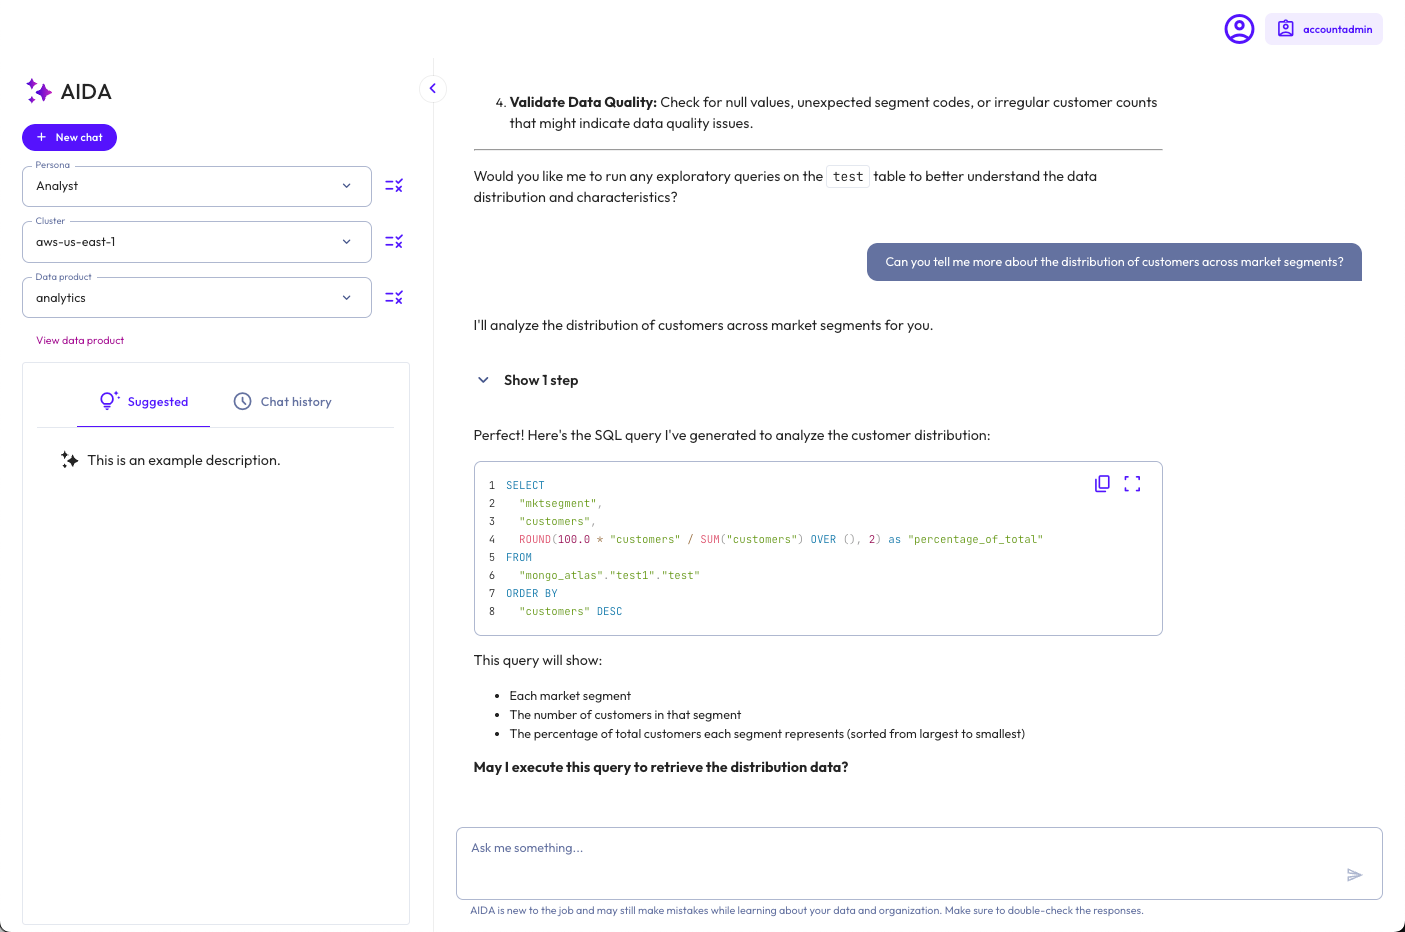Viewport: 1405px width, 932px height.
Task: Copy the SQL query to clipboard
Action: (1102, 483)
